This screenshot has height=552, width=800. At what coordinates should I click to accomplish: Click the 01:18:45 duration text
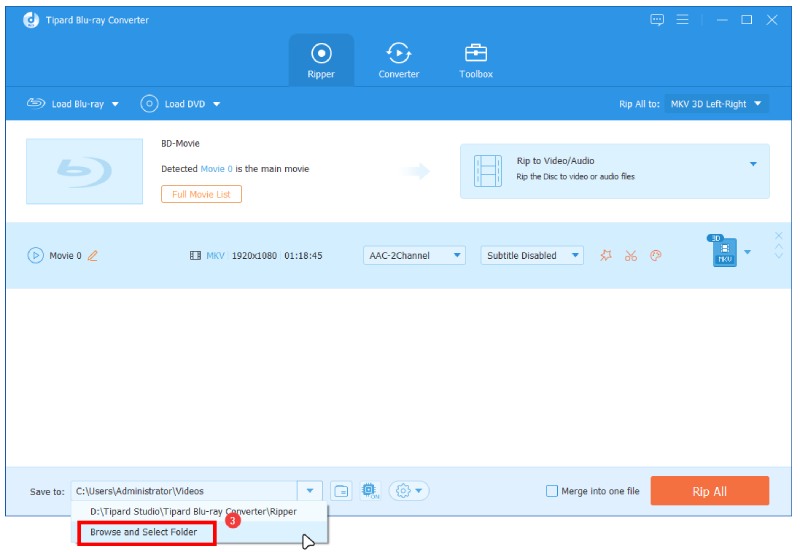click(303, 256)
